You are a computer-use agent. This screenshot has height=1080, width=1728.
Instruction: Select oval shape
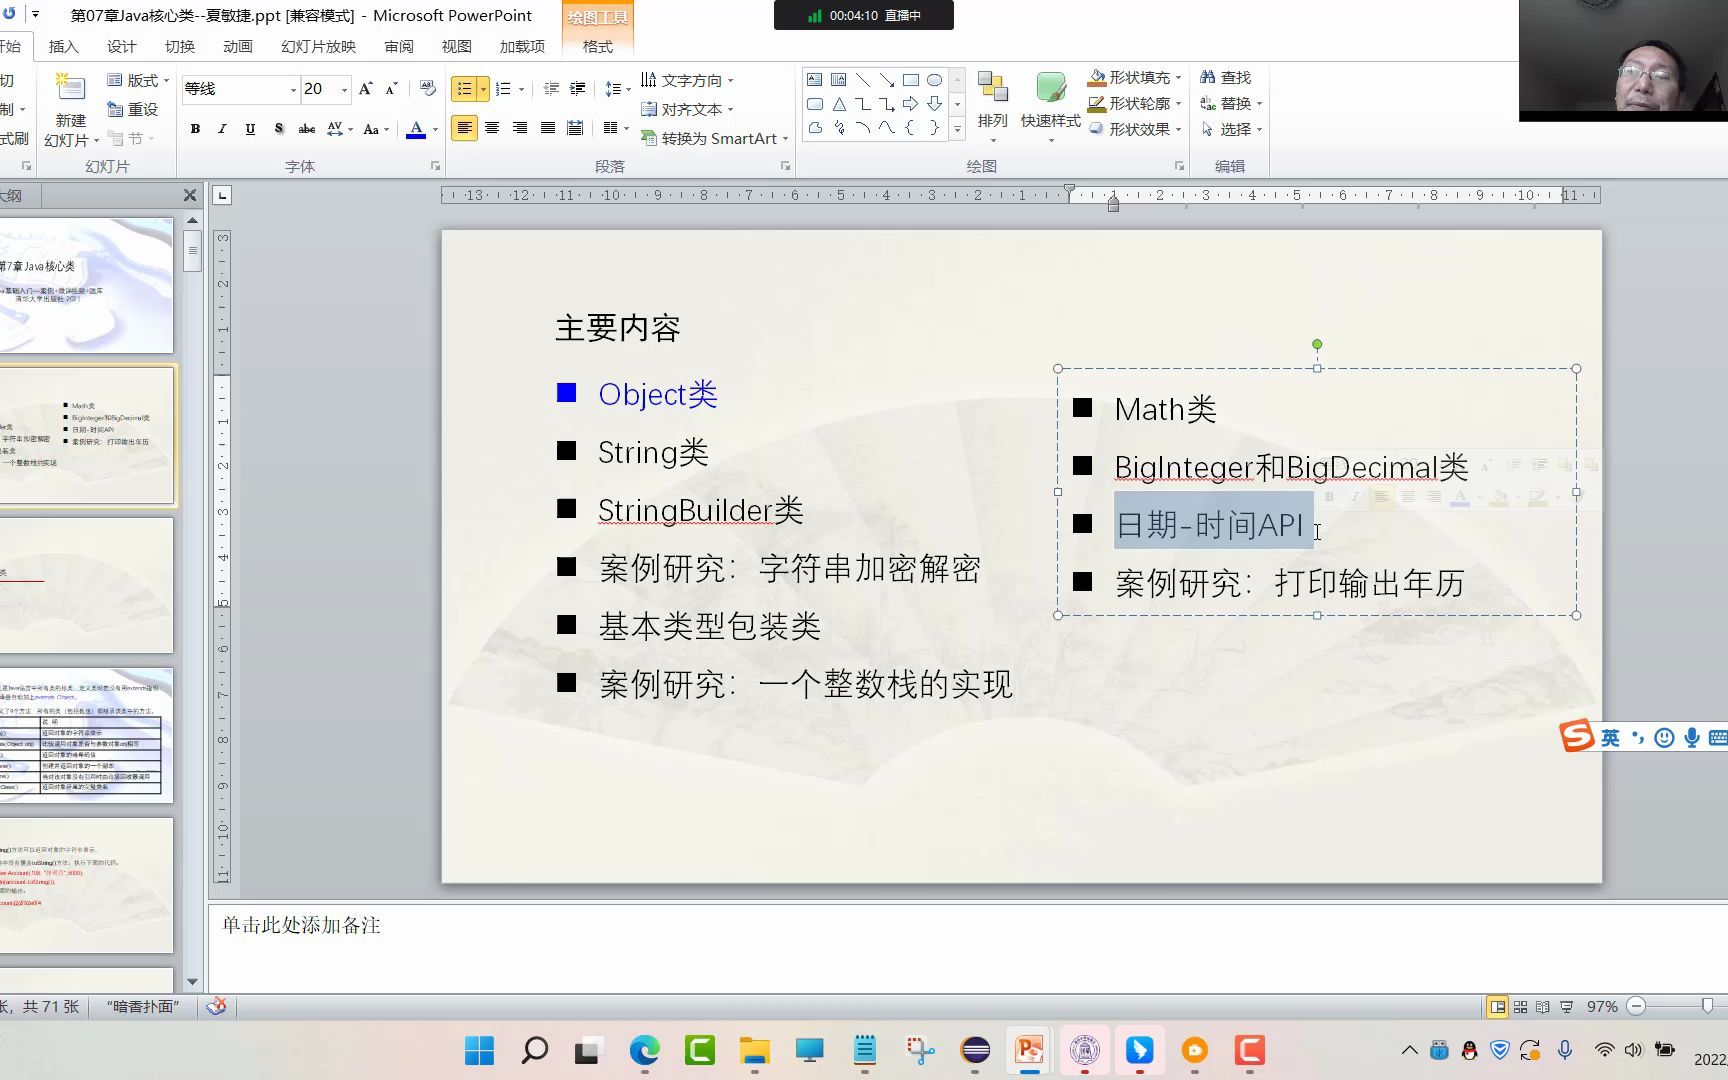point(935,80)
